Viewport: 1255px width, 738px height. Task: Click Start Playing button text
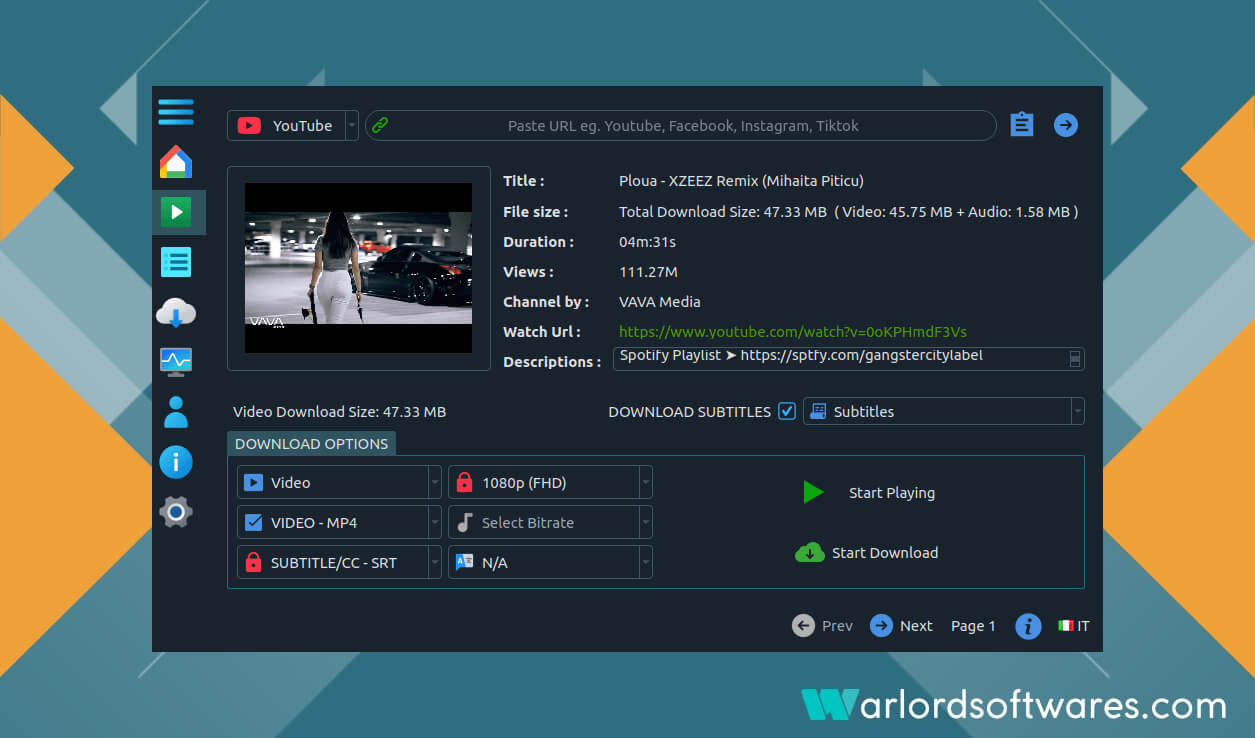pos(892,492)
